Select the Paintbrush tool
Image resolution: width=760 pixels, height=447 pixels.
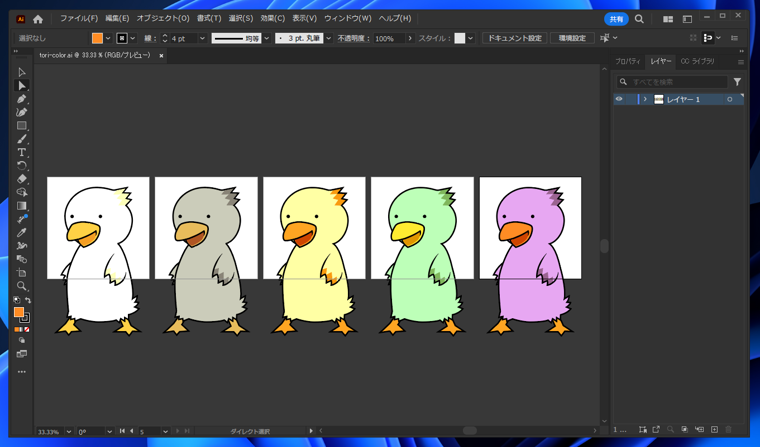pos(22,139)
